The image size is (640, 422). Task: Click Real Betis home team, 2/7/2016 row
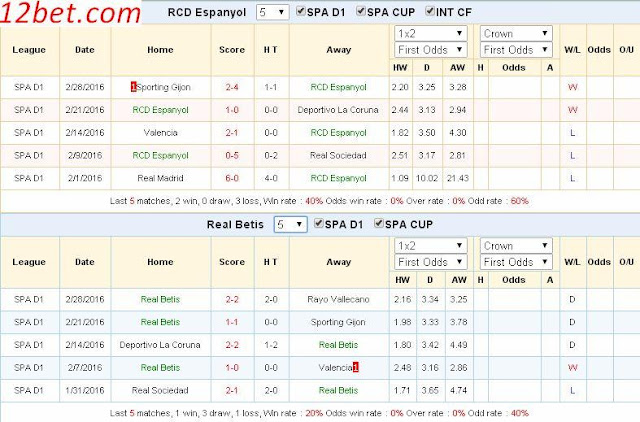[160, 368]
